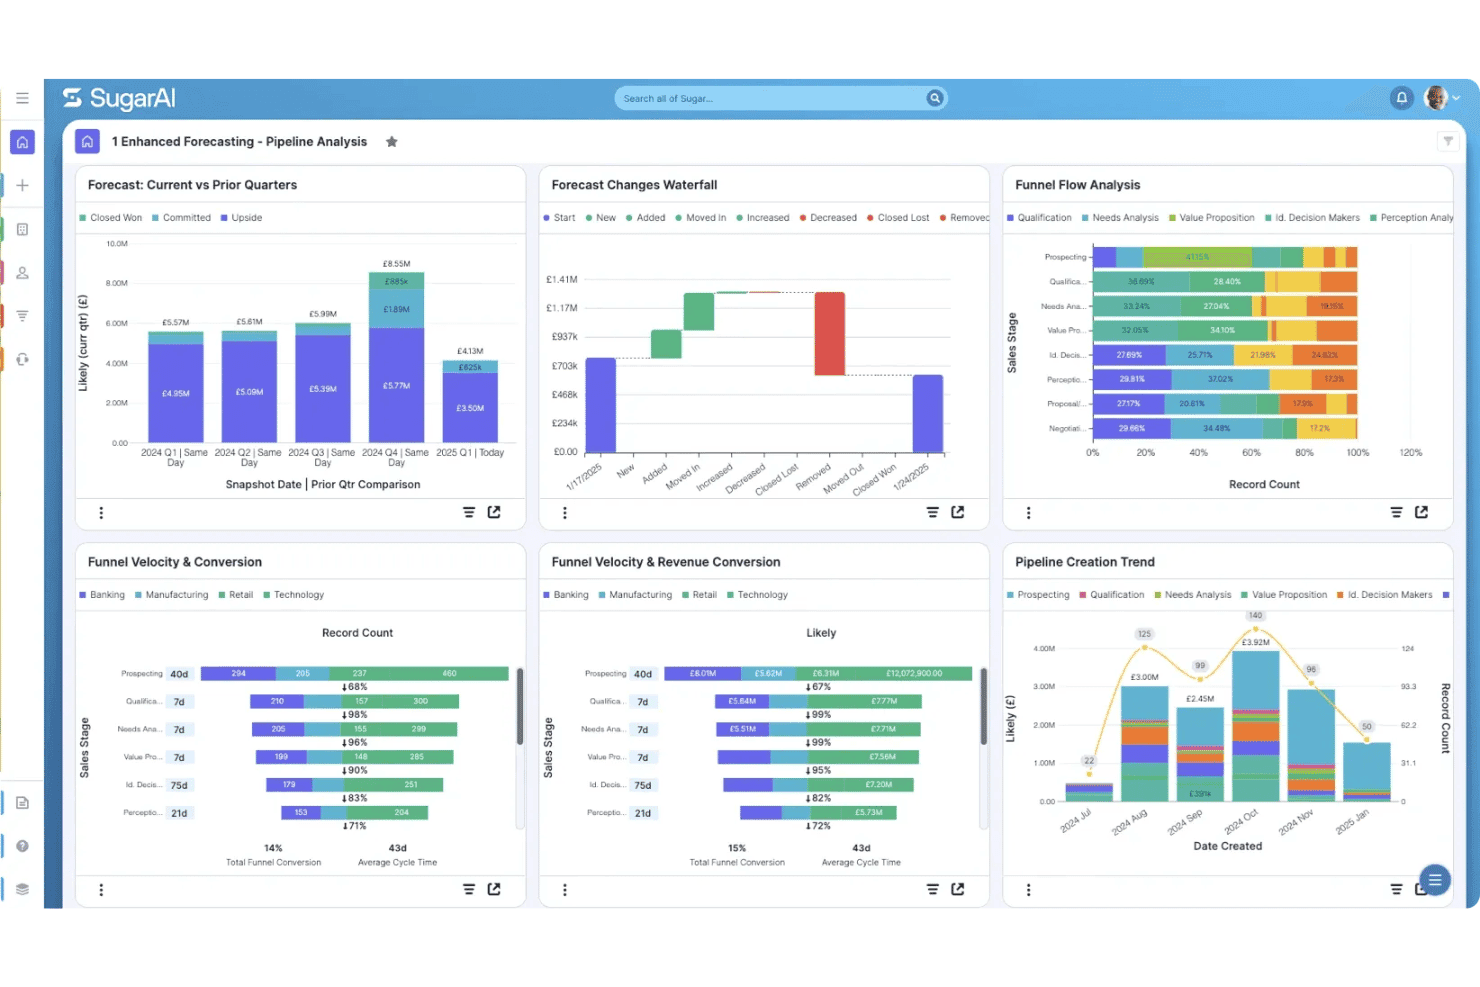Favorite the dashboard with the star icon
Image resolution: width=1480 pixels, height=987 pixels.
point(392,142)
